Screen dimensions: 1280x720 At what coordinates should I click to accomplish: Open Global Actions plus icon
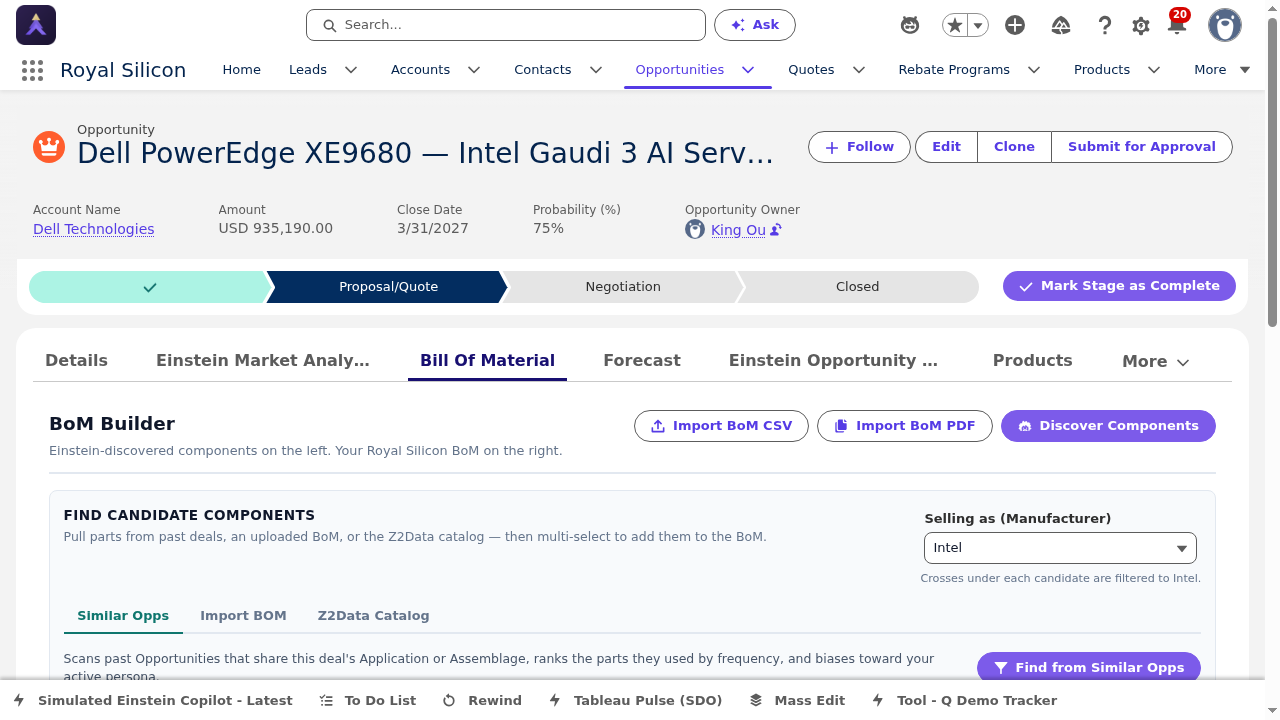[1015, 25]
